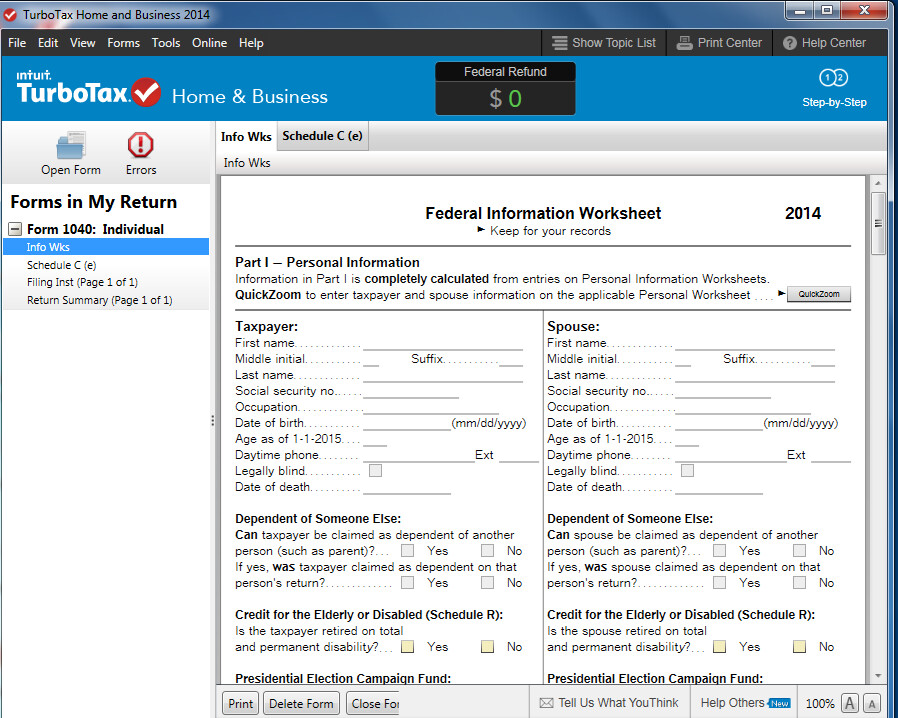
Task: Open the Open Form folder icon
Action: 71,145
